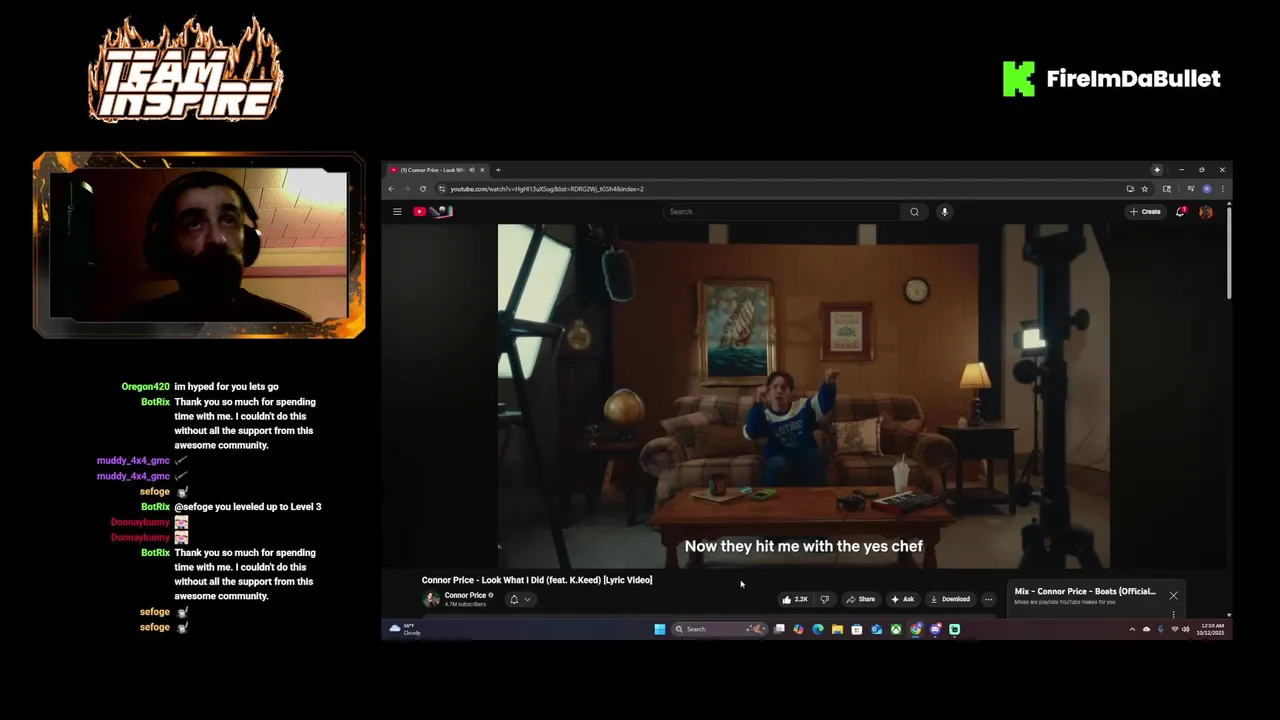Image resolution: width=1280 pixels, height=720 pixels.
Task: Click Oregon420 chat username
Action: click(x=145, y=387)
